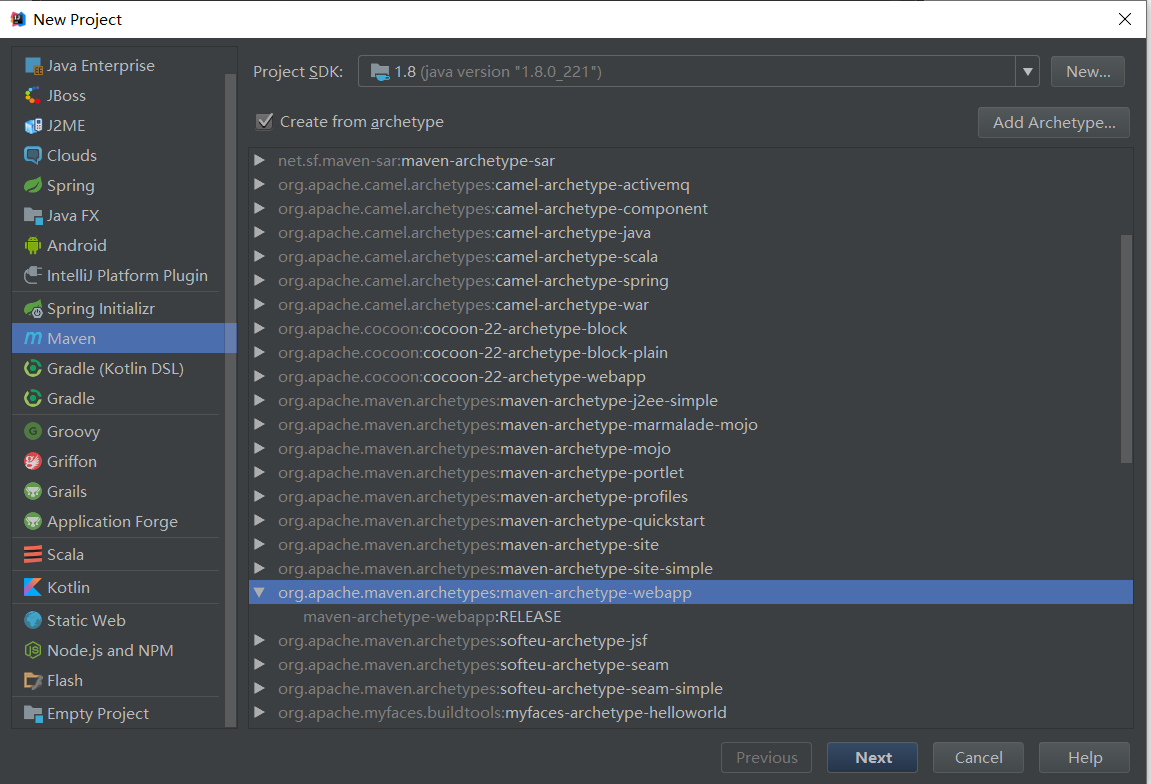Viewport: 1151px width, 784px height.
Task: Uncheck Create from archetype checkbox
Action: (264, 122)
